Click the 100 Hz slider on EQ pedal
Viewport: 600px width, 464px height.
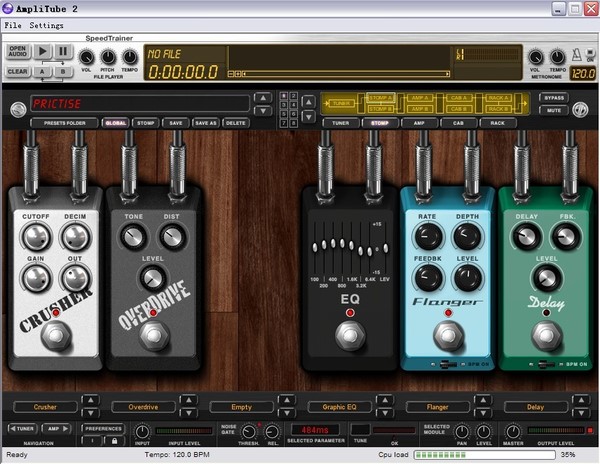tap(315, 247)
